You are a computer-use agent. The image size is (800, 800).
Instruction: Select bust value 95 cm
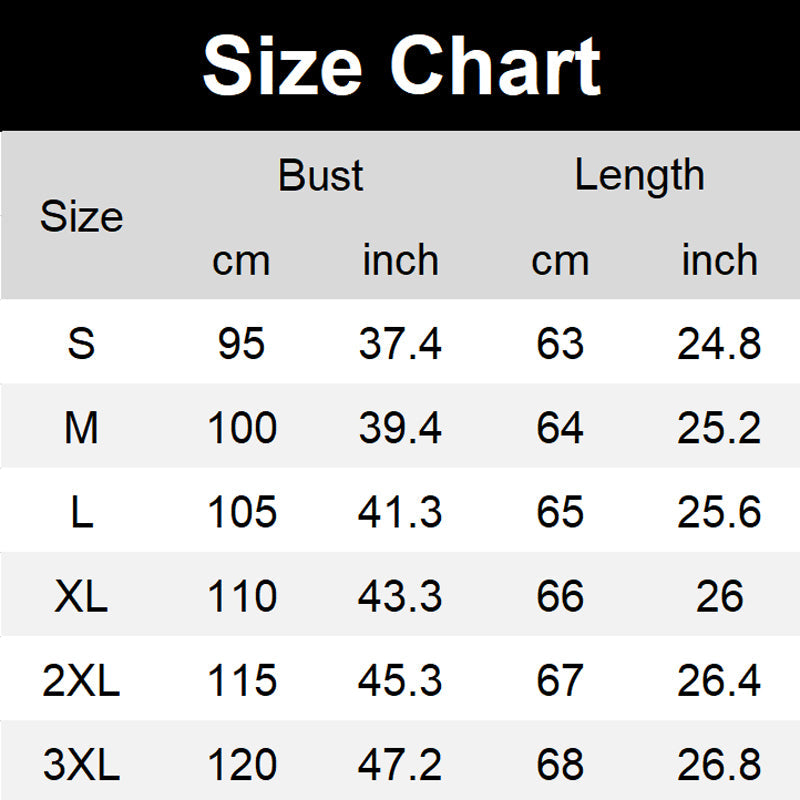pyautogui.click(x=241, y=343)
